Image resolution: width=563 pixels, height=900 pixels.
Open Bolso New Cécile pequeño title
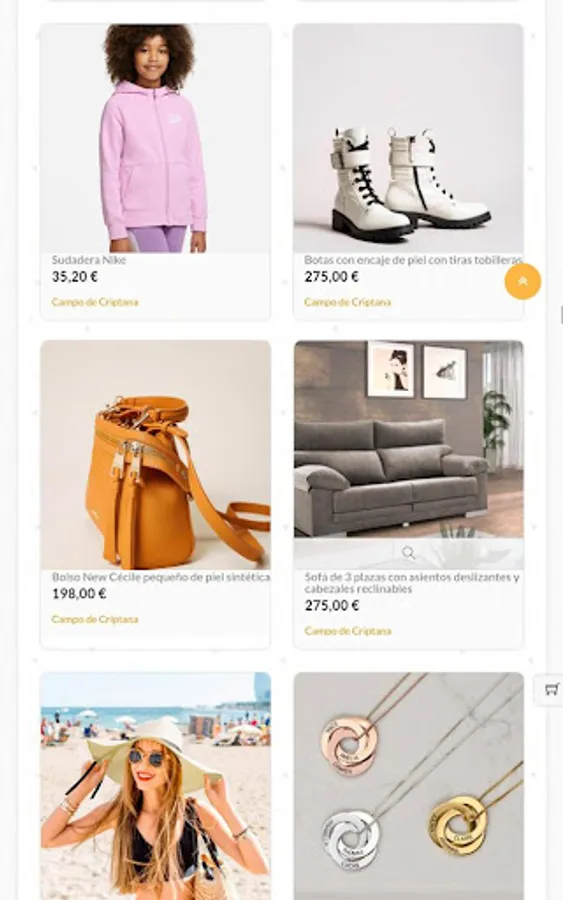[161, 577]
